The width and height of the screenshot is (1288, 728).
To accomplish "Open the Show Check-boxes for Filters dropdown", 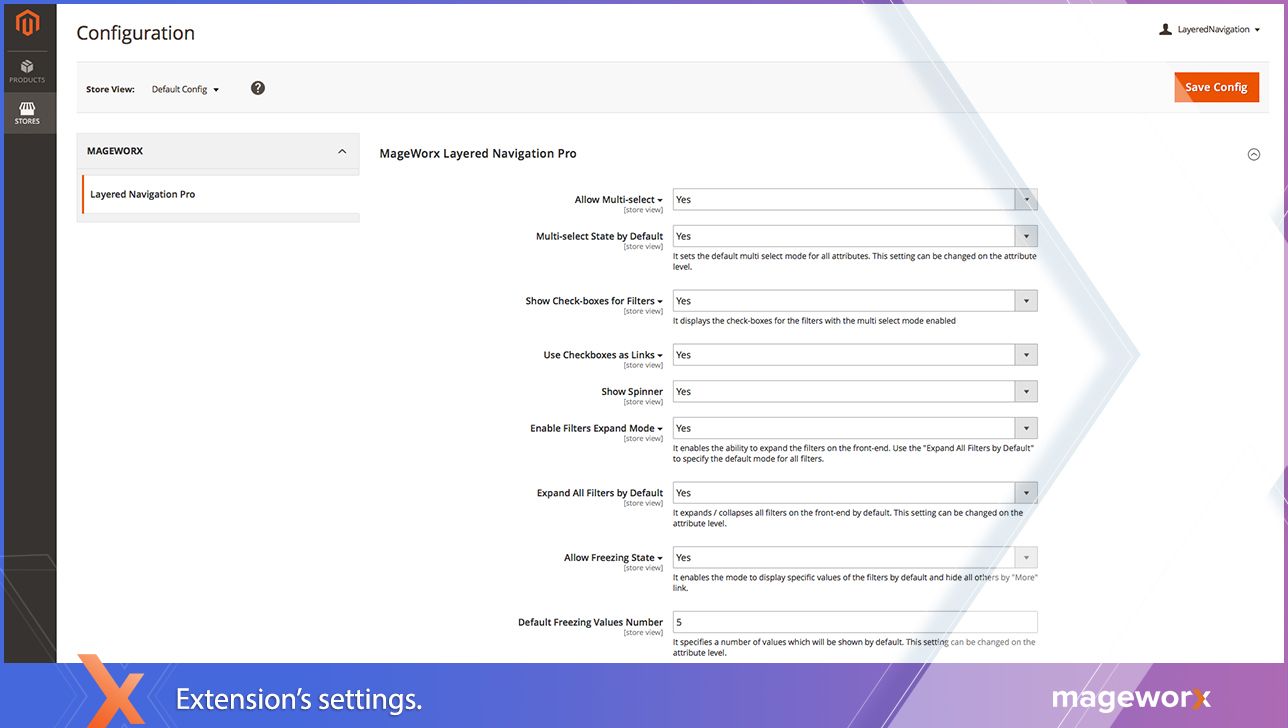I will [x=854, y=301].
